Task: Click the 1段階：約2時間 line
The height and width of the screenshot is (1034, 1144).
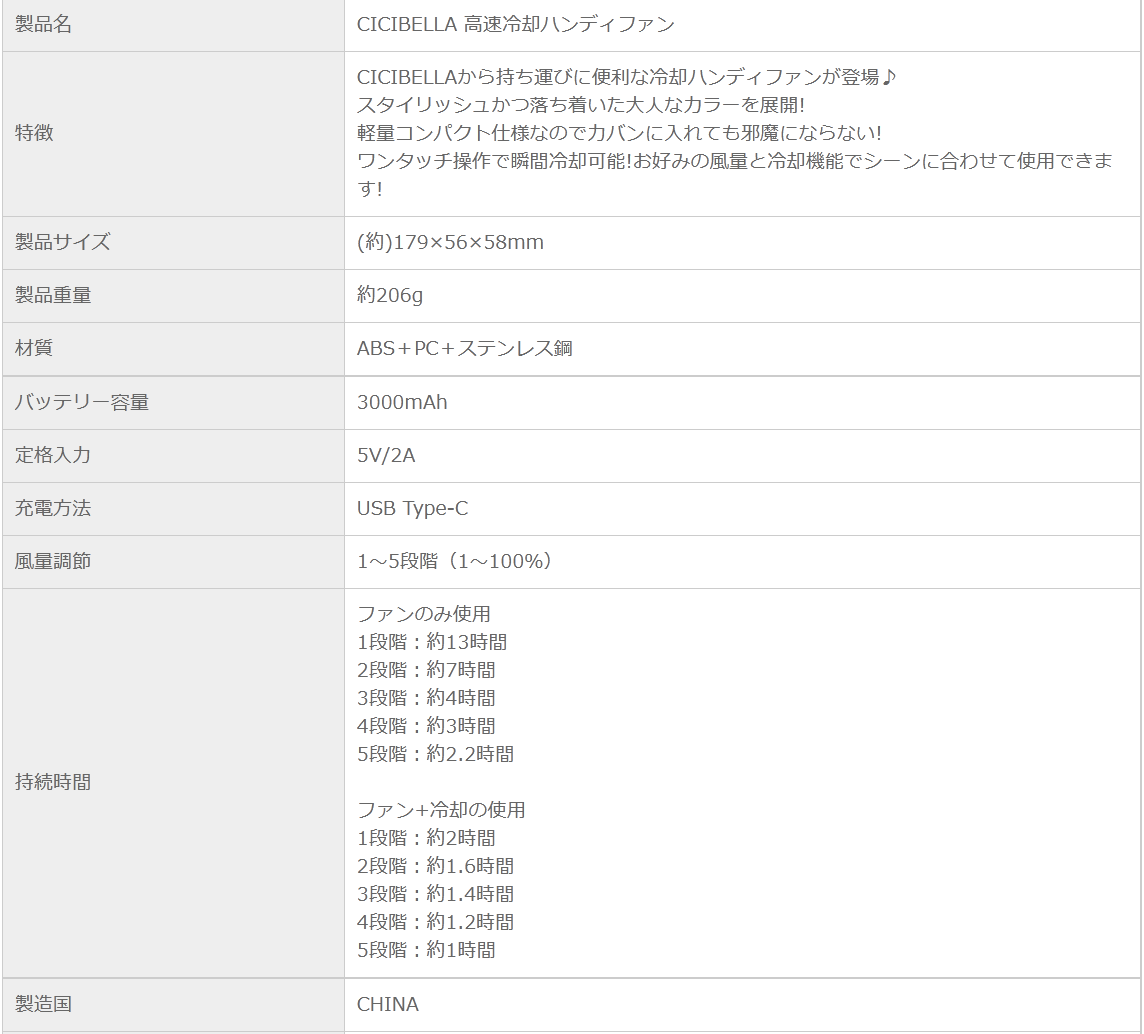Action: [426, 838]
